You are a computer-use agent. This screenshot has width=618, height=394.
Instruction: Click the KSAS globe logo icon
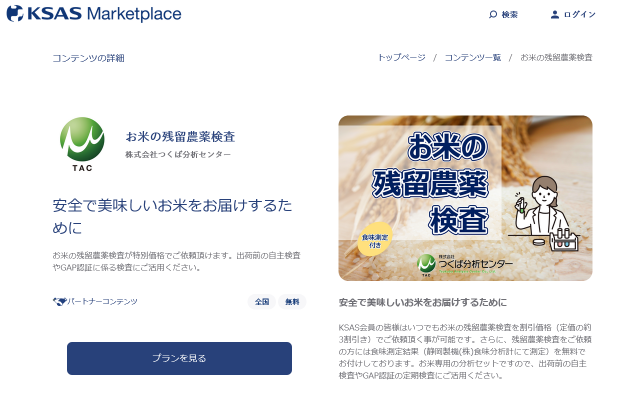pyautogui.click(x=15, y=13)
